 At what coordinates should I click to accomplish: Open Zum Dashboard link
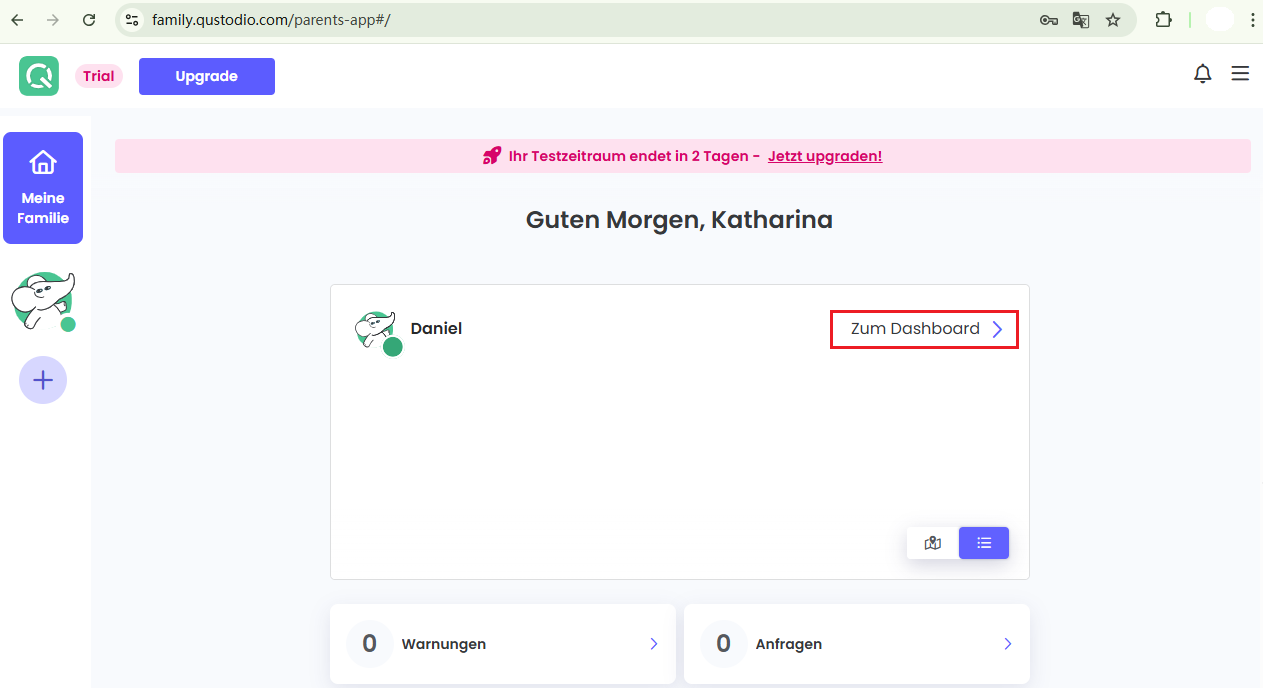click(924, 329)
